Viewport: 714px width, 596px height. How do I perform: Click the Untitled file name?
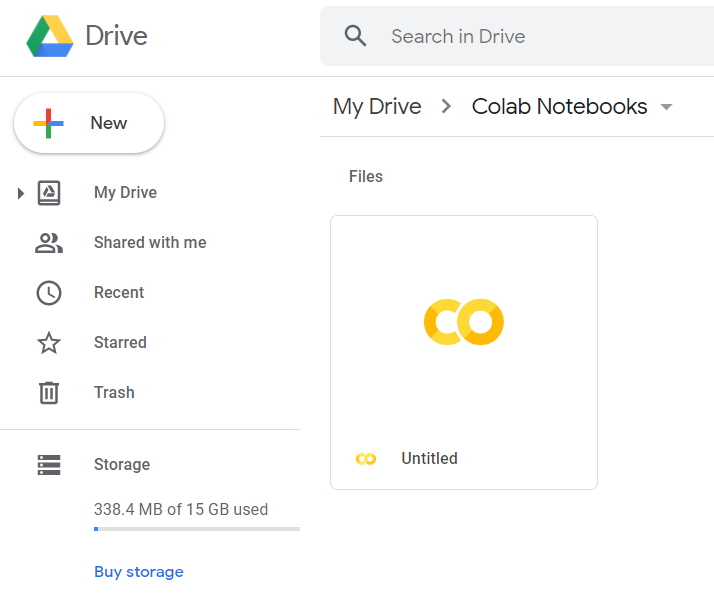point(429,458)
